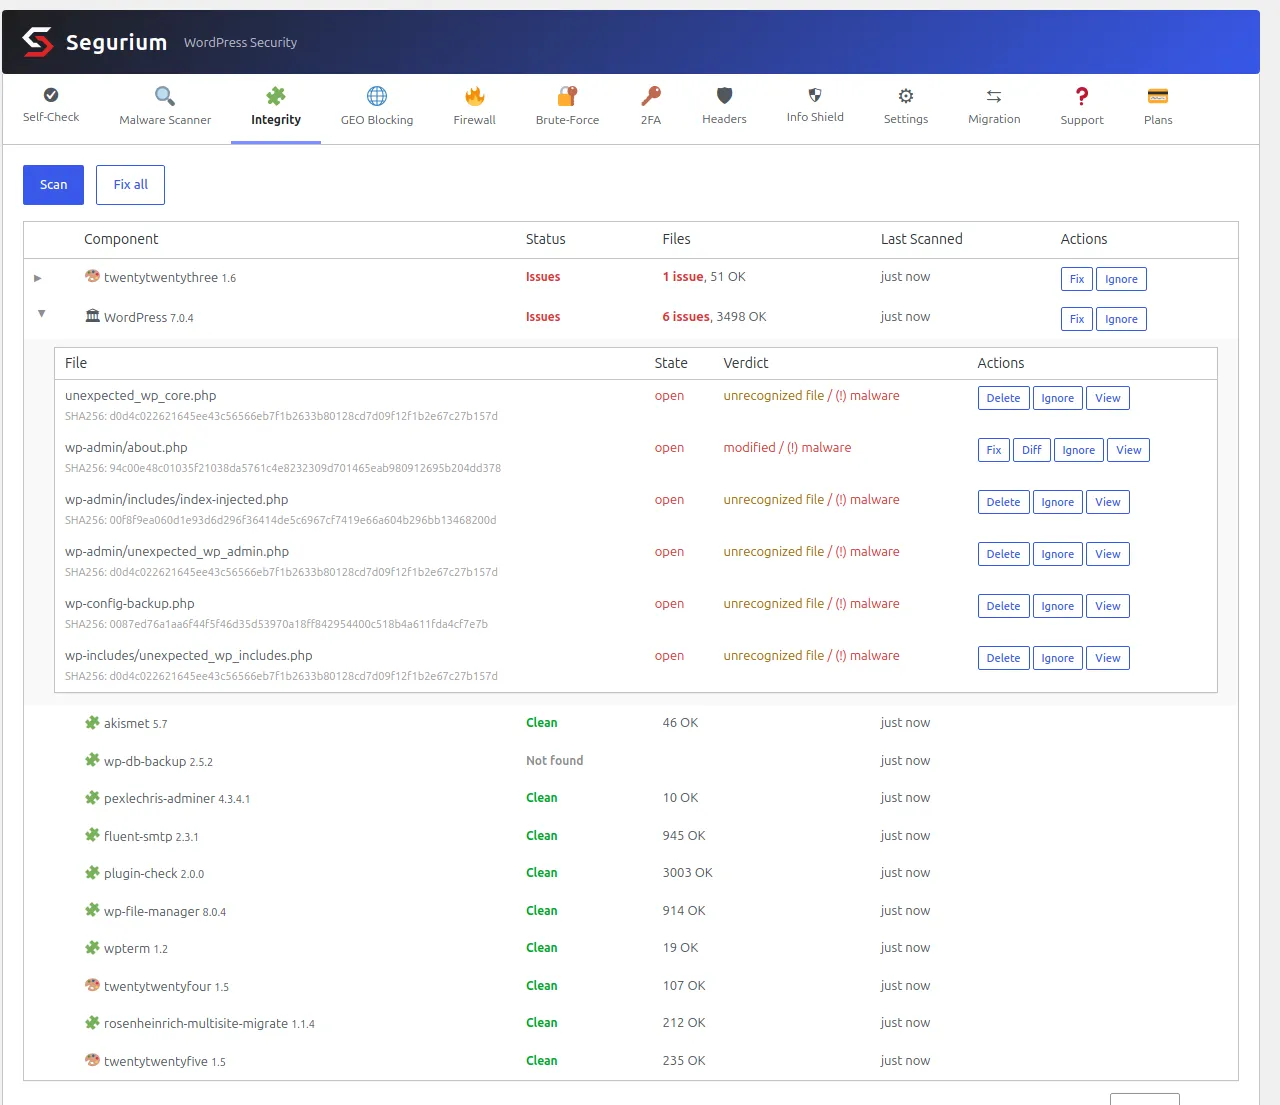Delete wp-admin/includes/index-injected.php
The height and width of the screenshot is (1105, 1280).
pos(1003,502)
